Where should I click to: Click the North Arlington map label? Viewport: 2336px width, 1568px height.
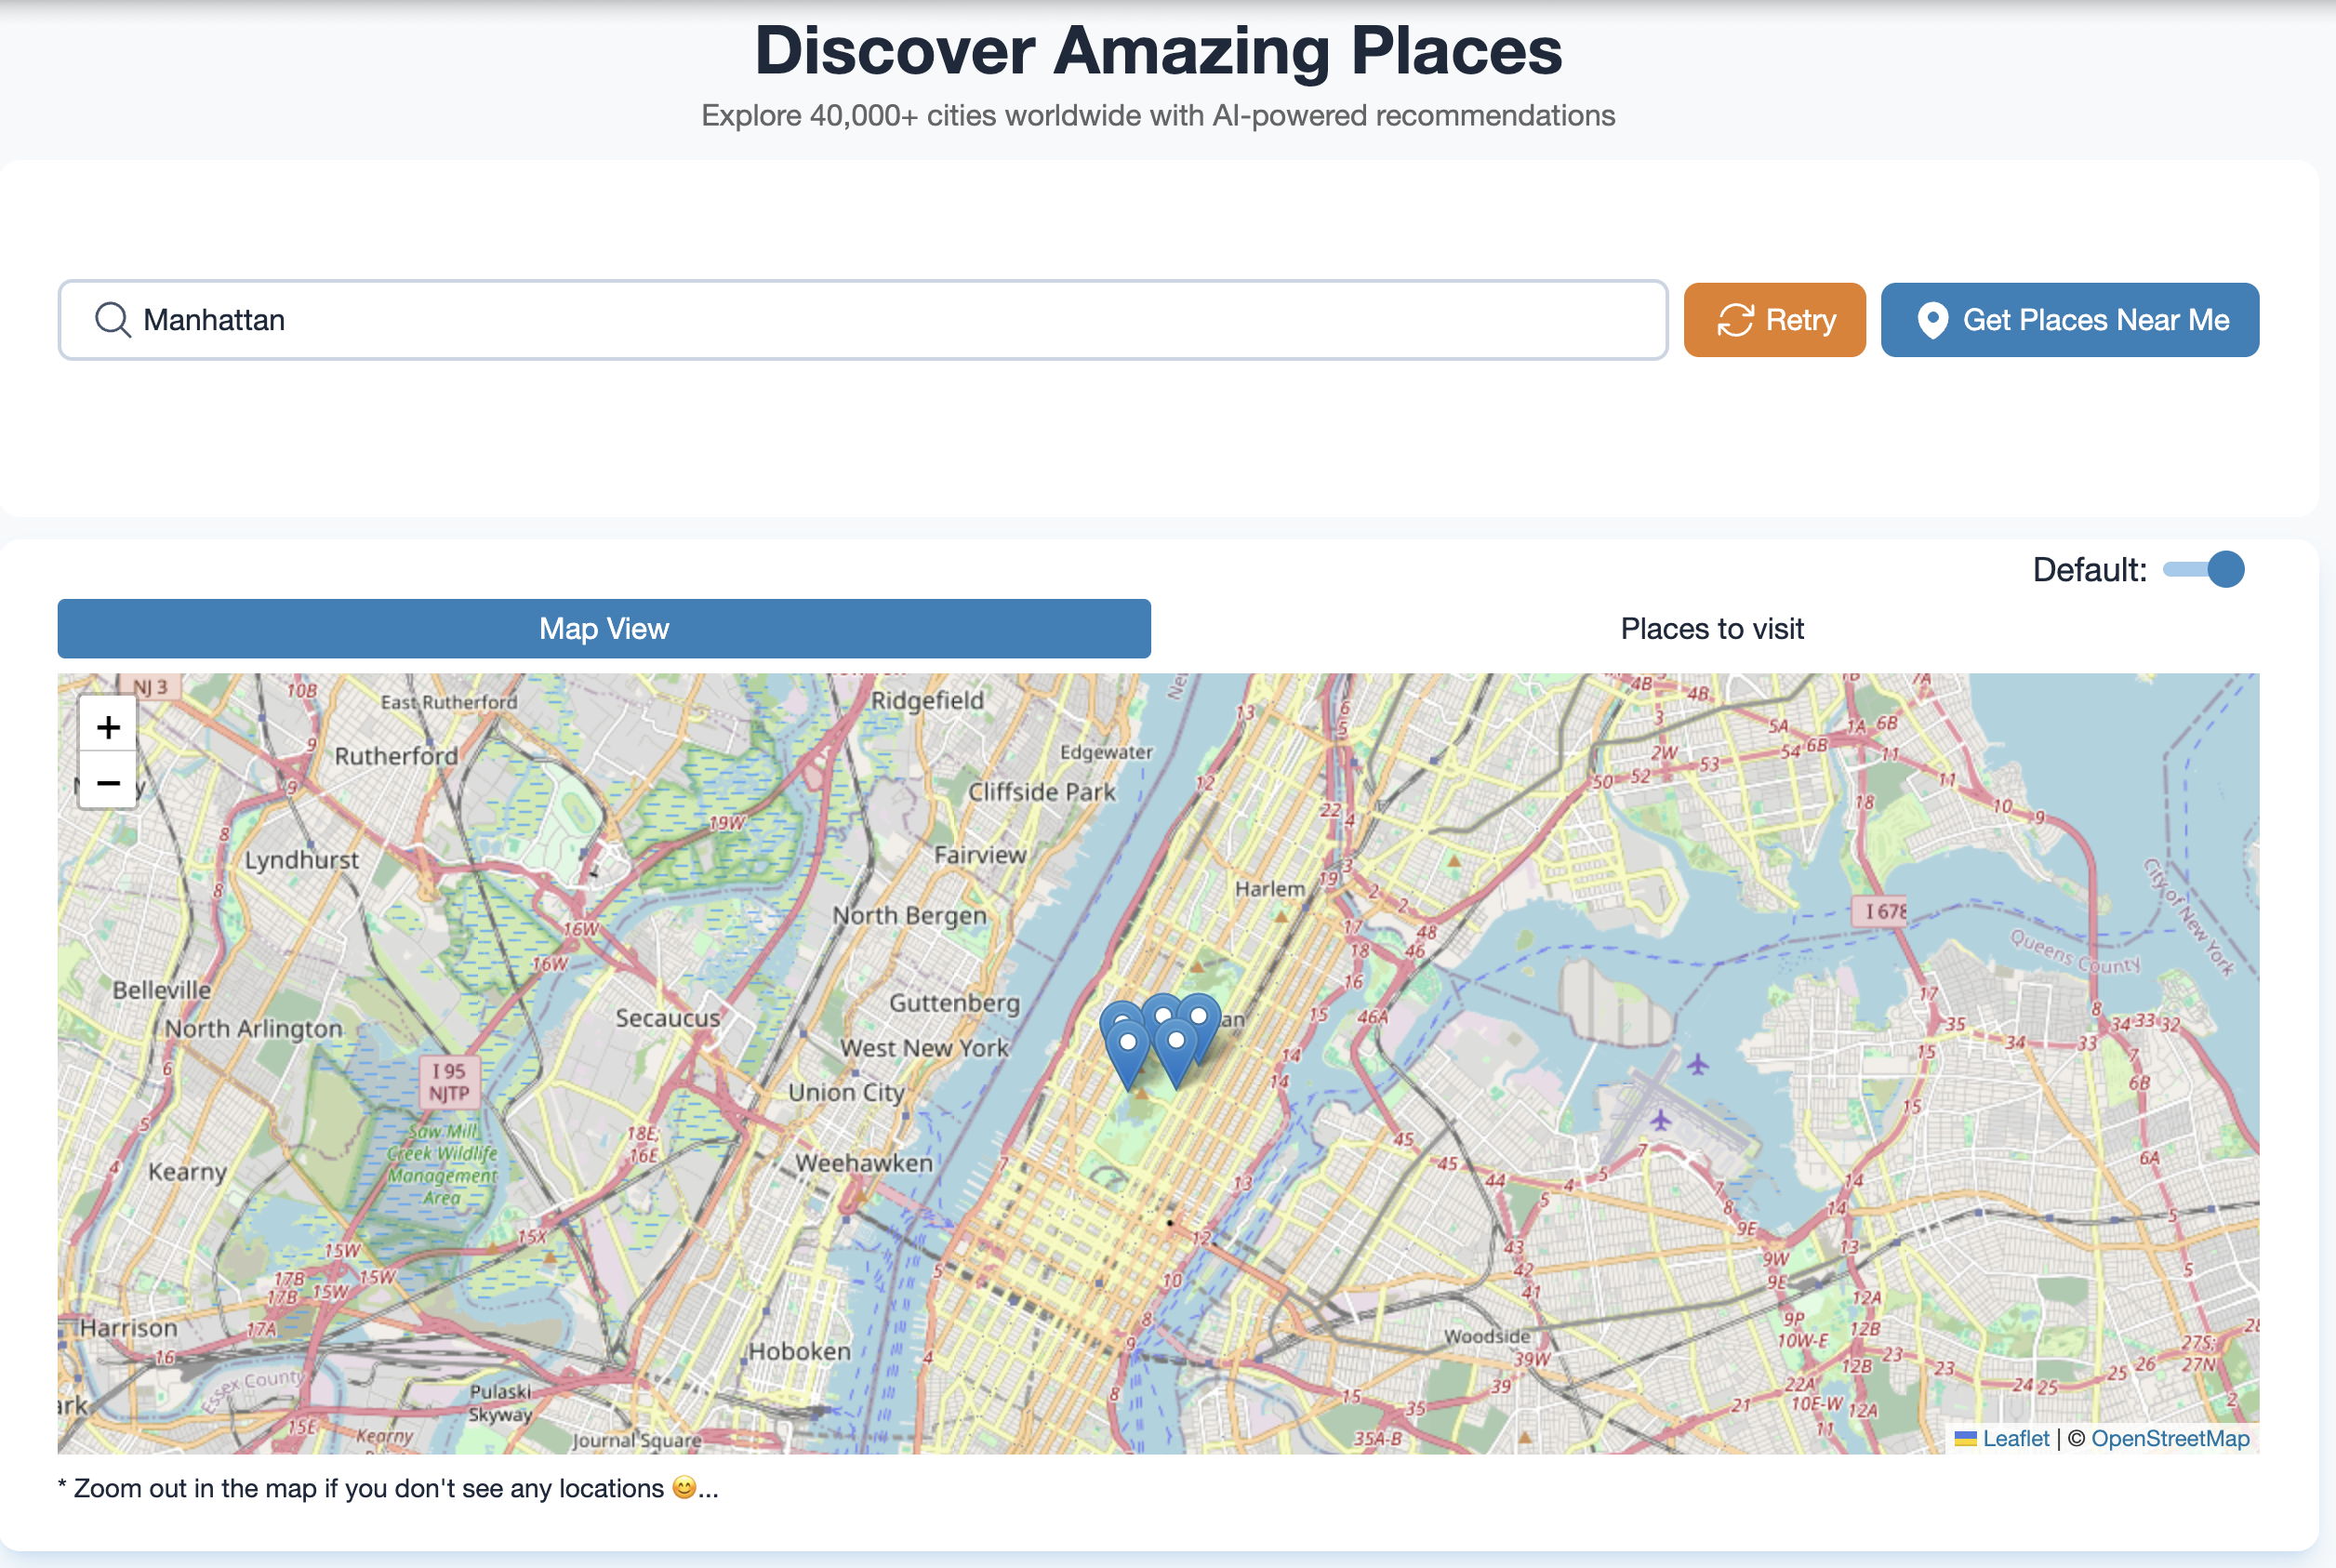253,1029
